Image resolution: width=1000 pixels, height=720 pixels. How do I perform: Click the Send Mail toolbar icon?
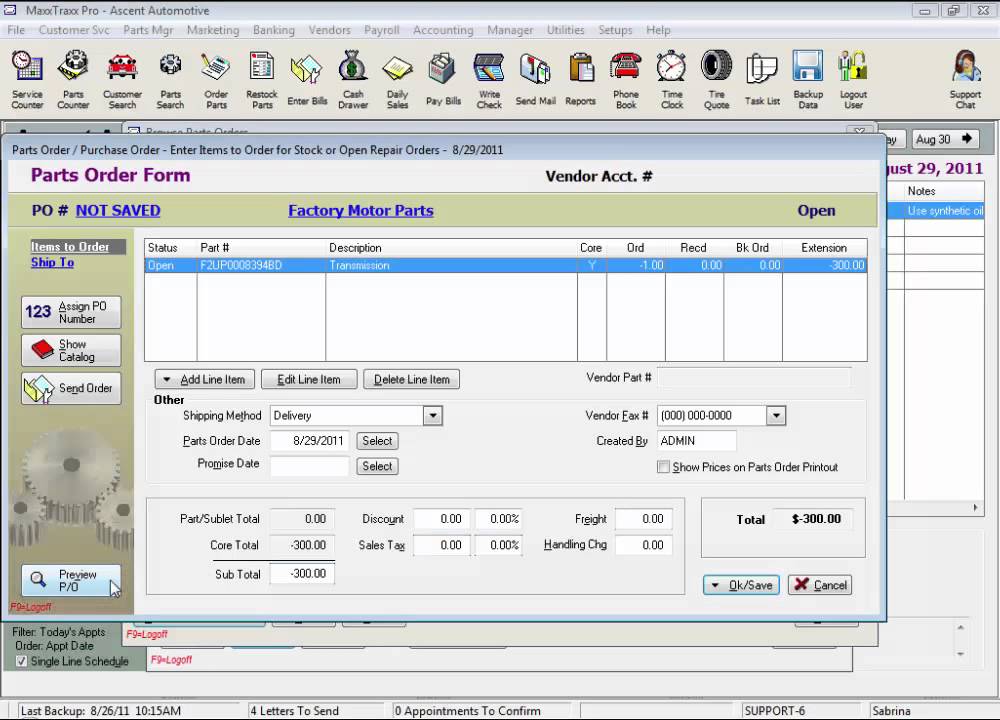tap(535, 80)
